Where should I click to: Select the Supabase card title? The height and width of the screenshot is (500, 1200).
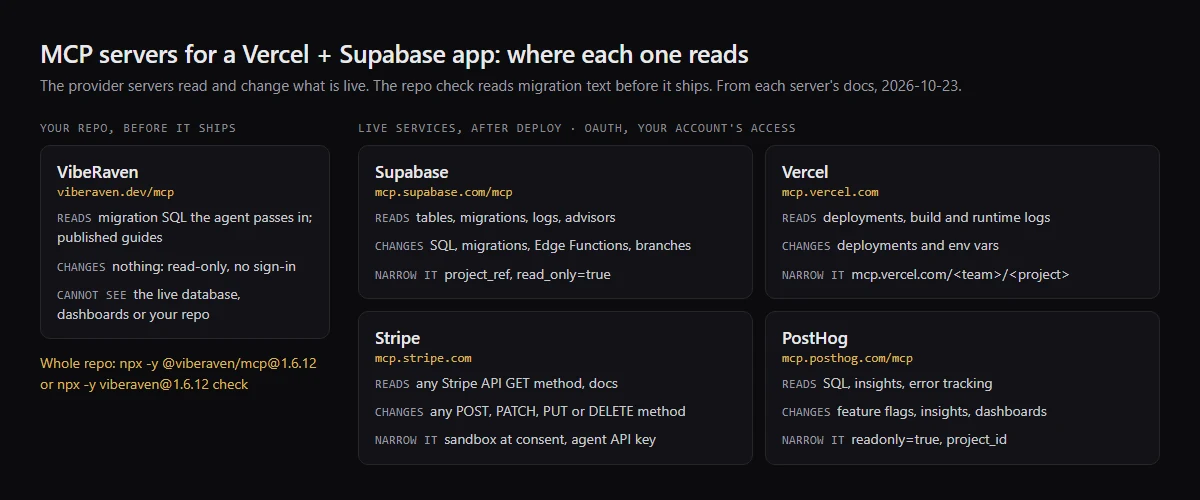tap(412, 172)
